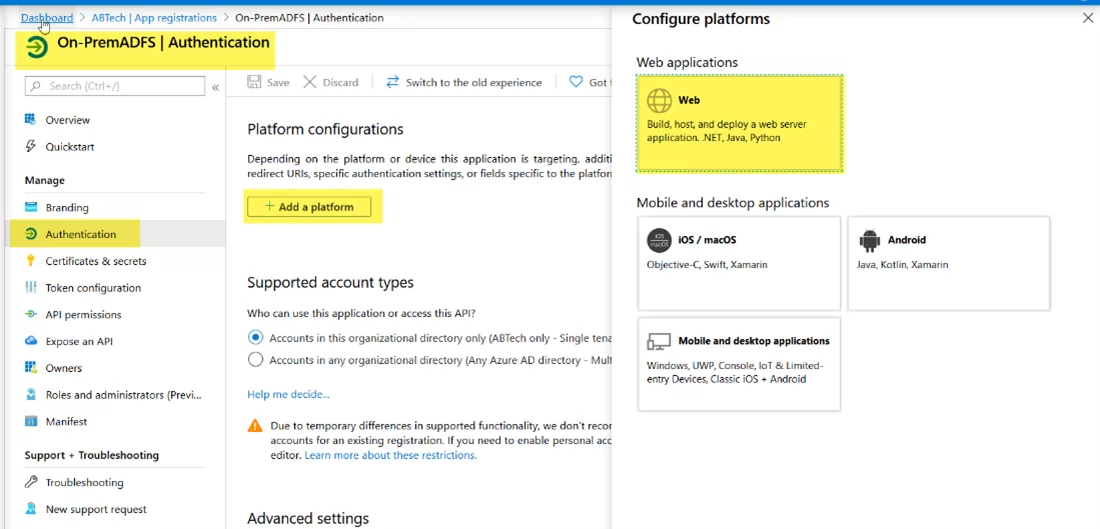Click the Web applications heading
Image resolution: width=1100 pixels, height=529 pixels.
[687, 62]
